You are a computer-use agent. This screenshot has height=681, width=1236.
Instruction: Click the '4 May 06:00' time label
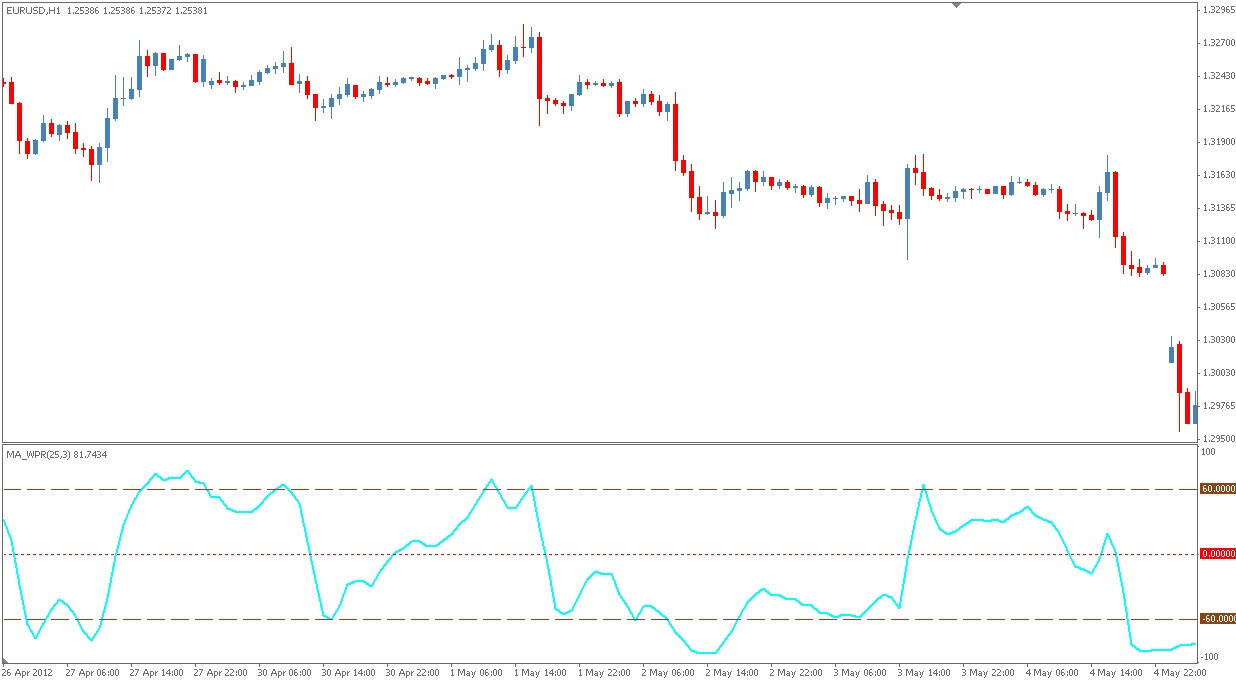click(x=1054, y=673)
